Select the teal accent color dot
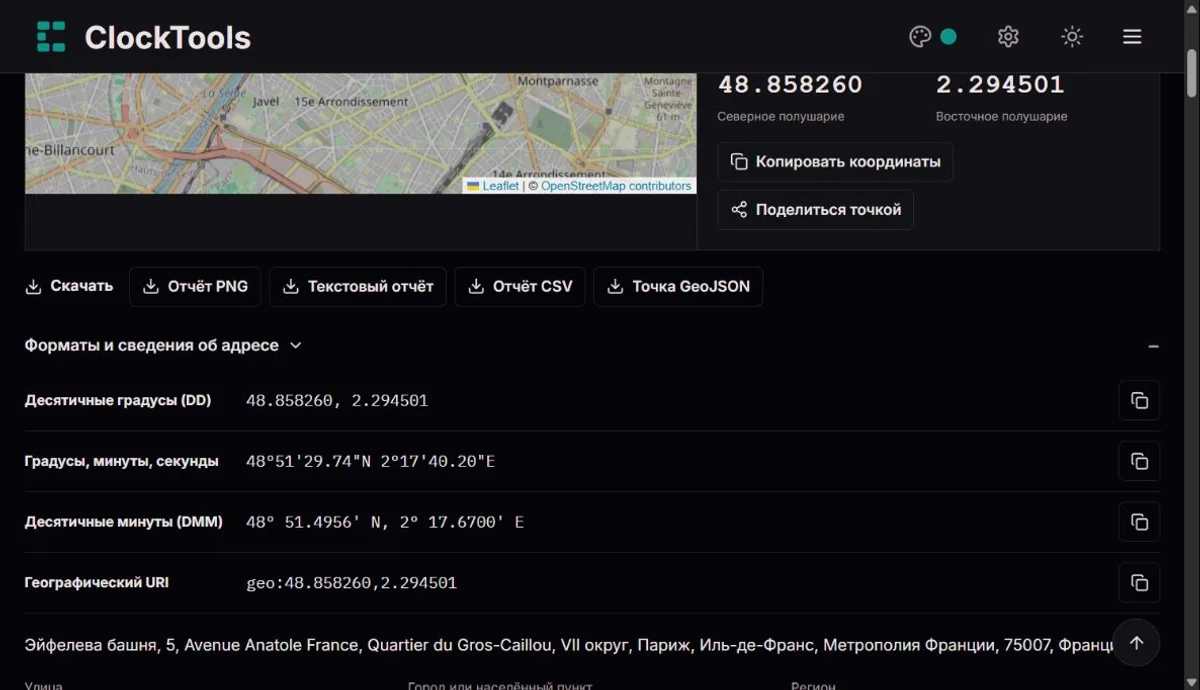 click(x=949, y=37)
